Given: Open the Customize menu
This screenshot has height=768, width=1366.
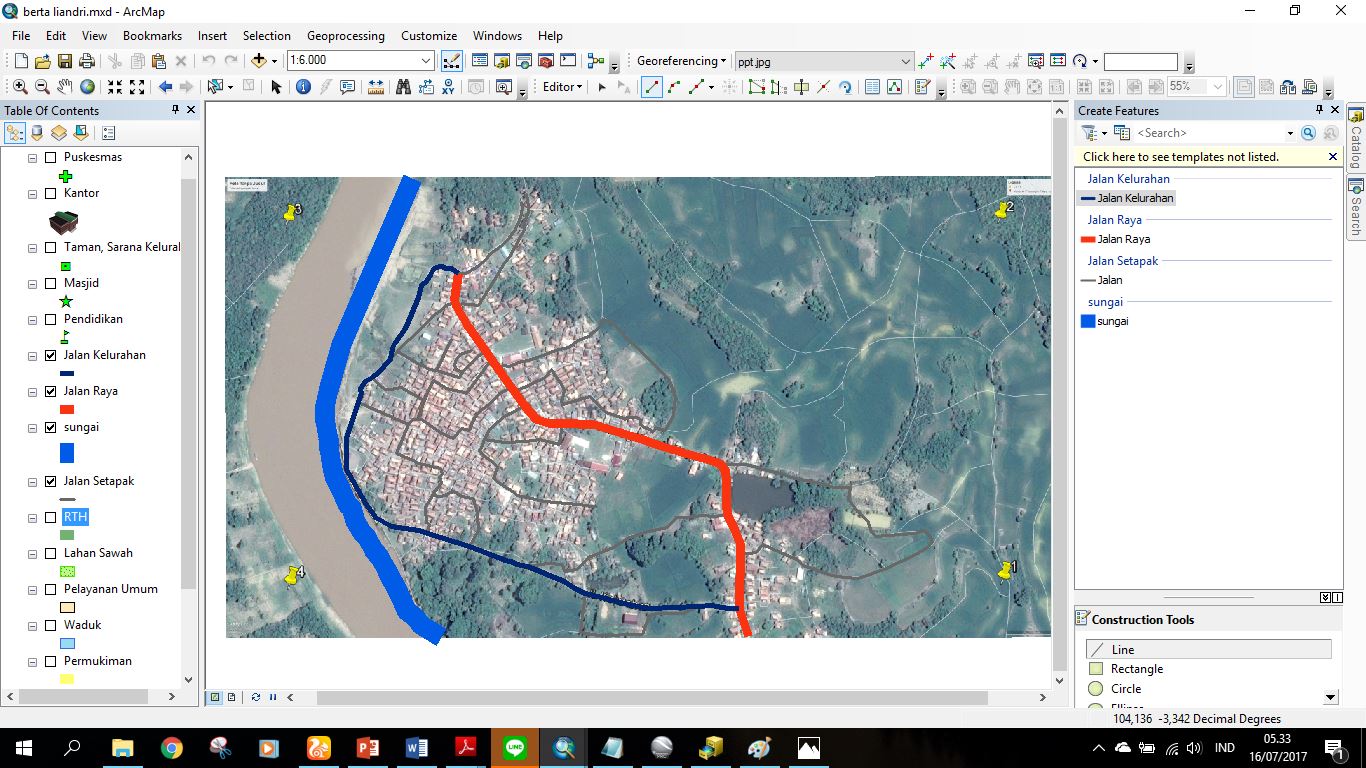Looking at the screenshot, I should coord(428,35).
